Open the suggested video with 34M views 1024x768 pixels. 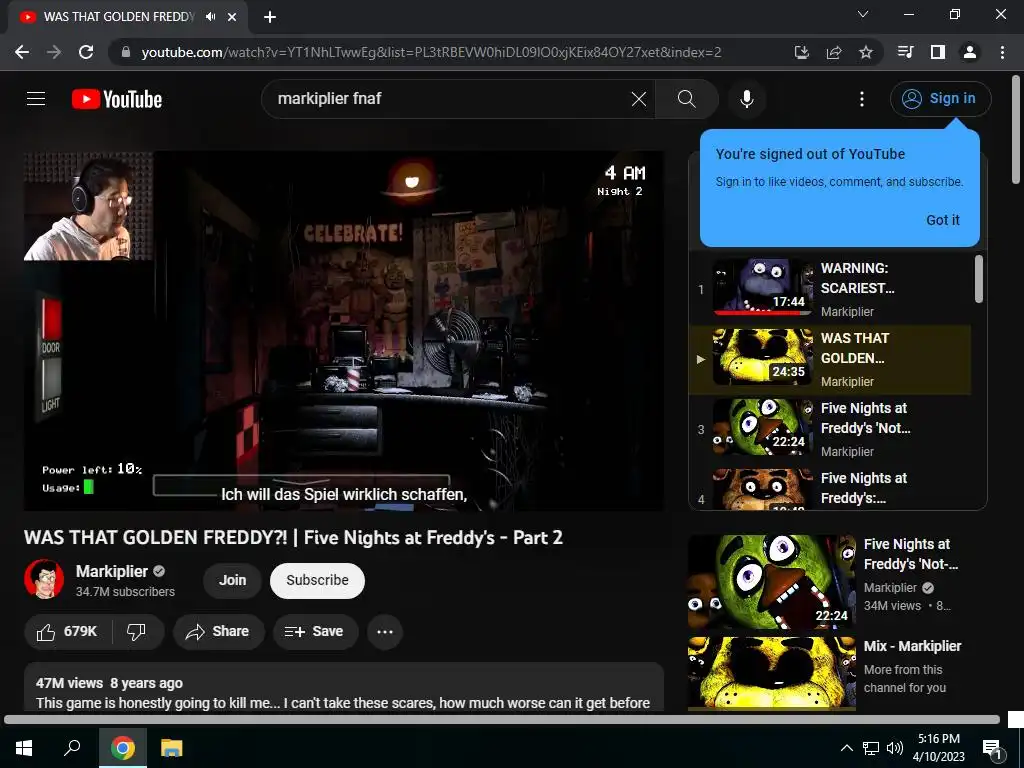click(771, 582)
